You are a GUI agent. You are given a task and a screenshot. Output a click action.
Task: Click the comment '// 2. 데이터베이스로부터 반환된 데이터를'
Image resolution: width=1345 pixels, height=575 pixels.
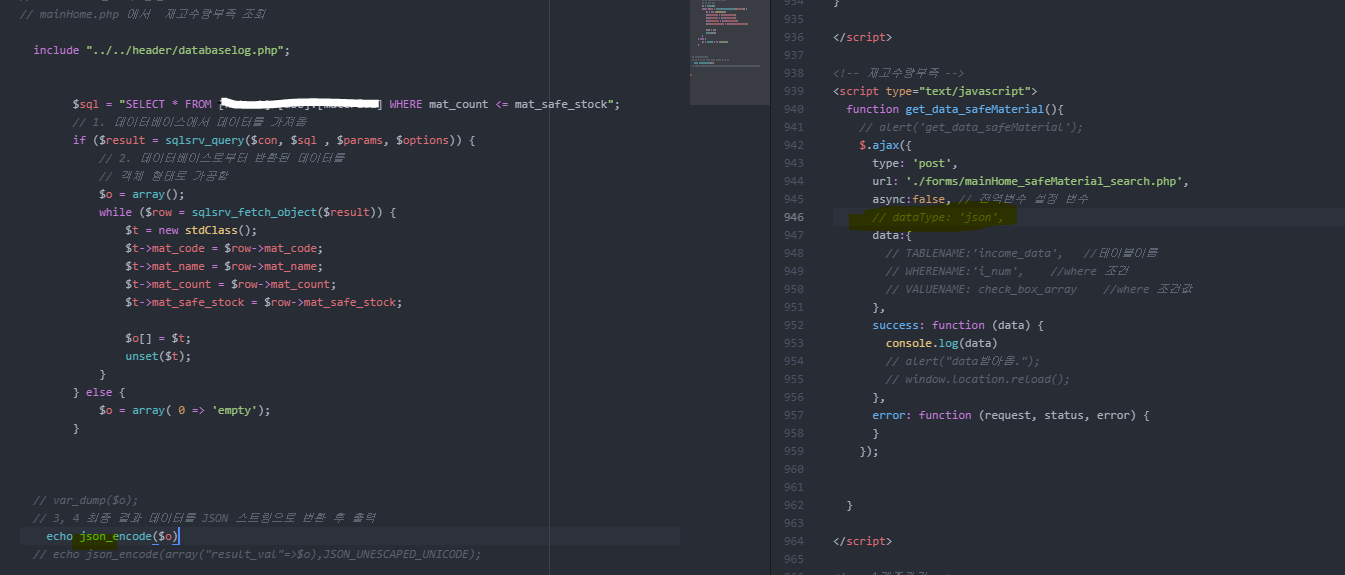click(x=221, y=158)
